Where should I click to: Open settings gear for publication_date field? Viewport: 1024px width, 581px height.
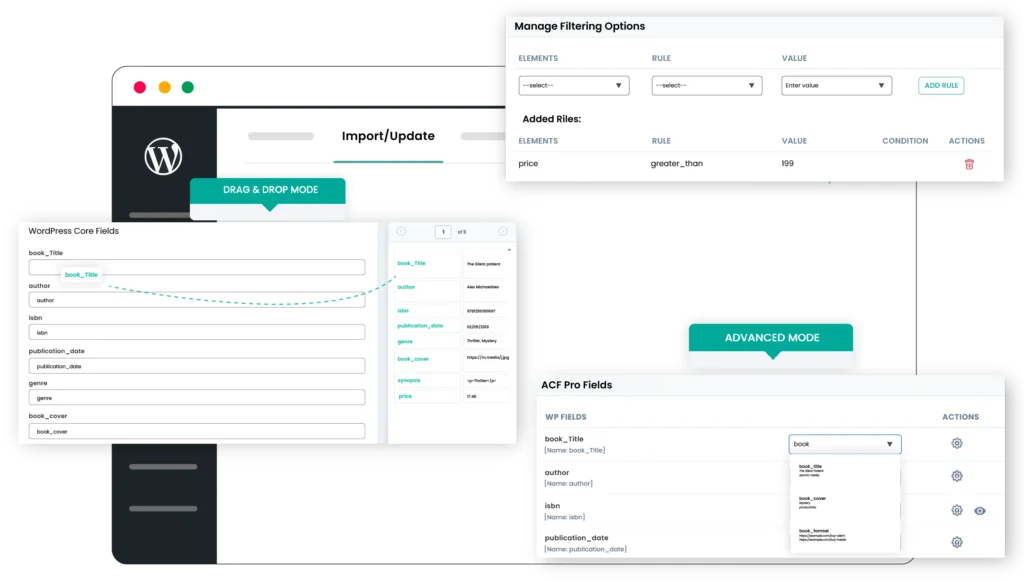tap(956, 541)
